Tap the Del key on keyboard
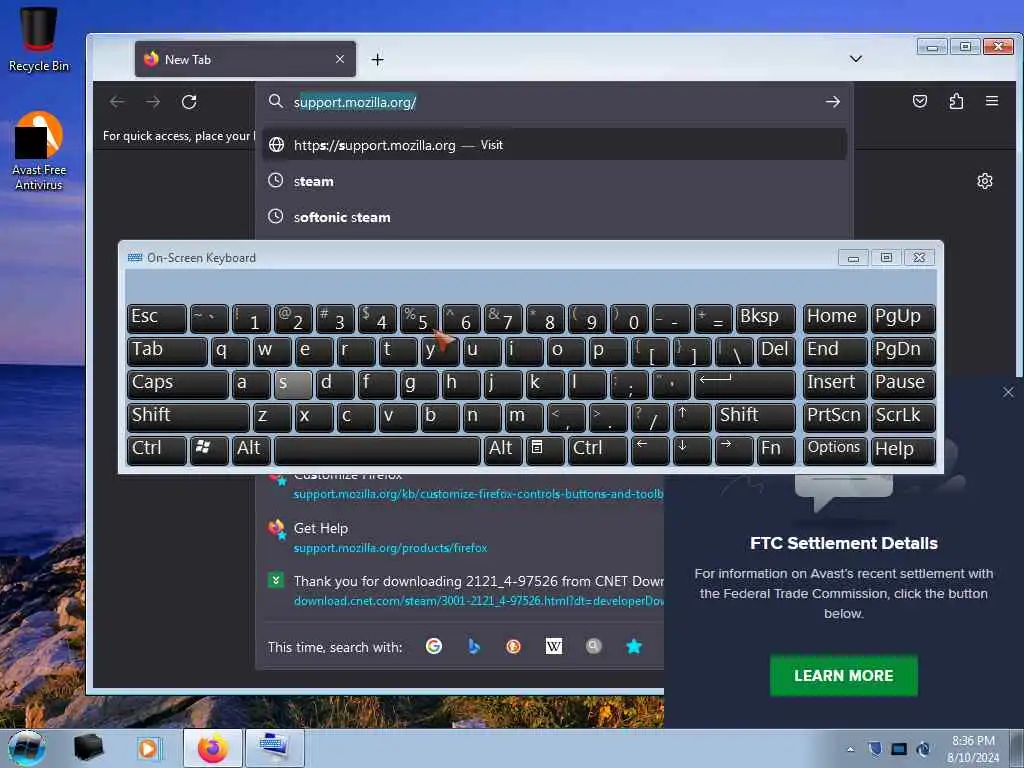This screenshot has height=768, width=1024. 776,351
